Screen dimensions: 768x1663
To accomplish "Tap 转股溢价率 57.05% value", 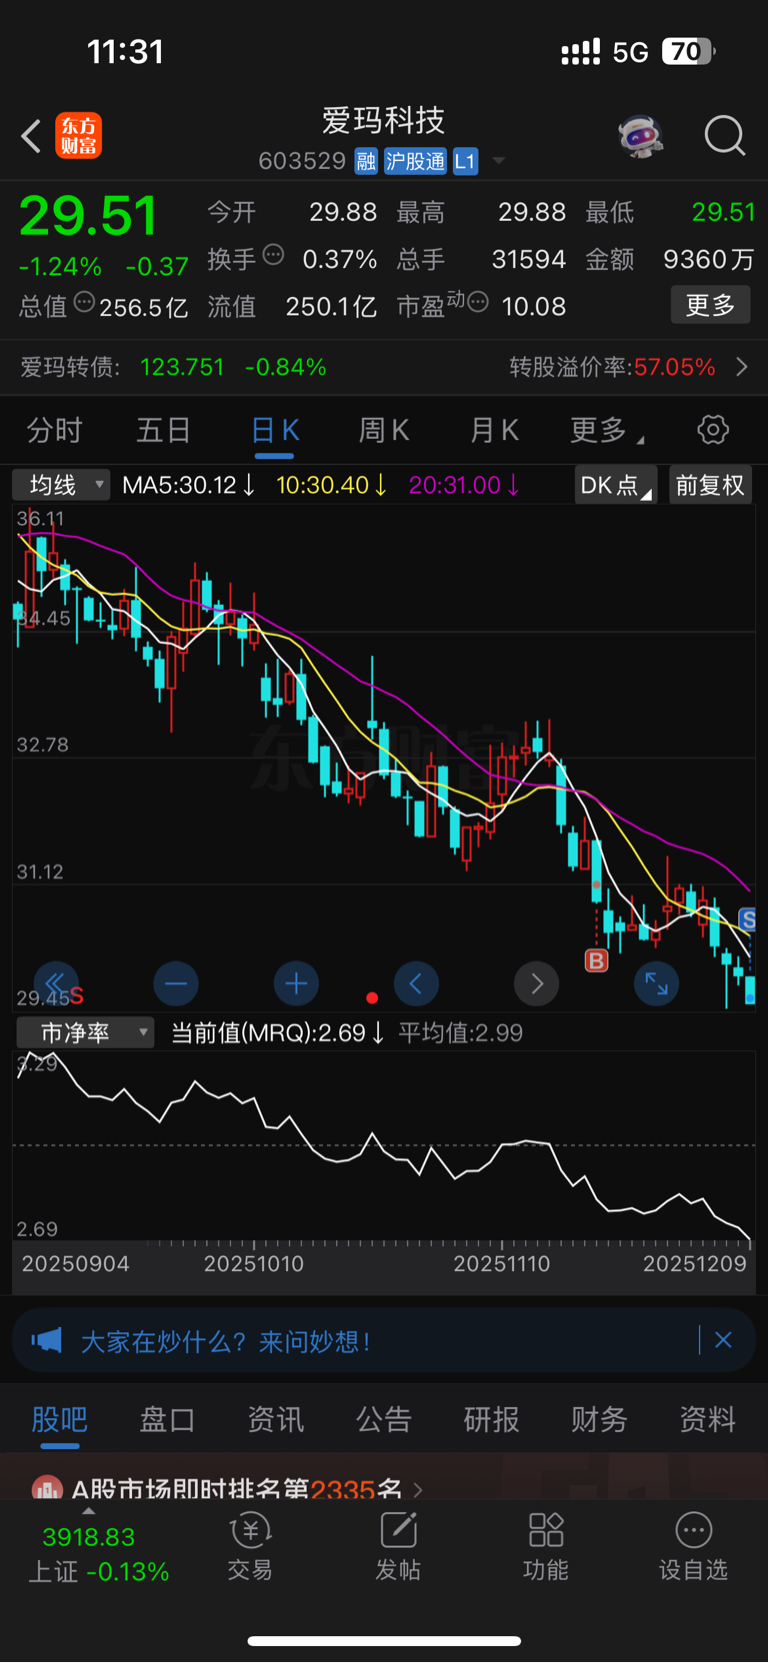I will point(675,367).
